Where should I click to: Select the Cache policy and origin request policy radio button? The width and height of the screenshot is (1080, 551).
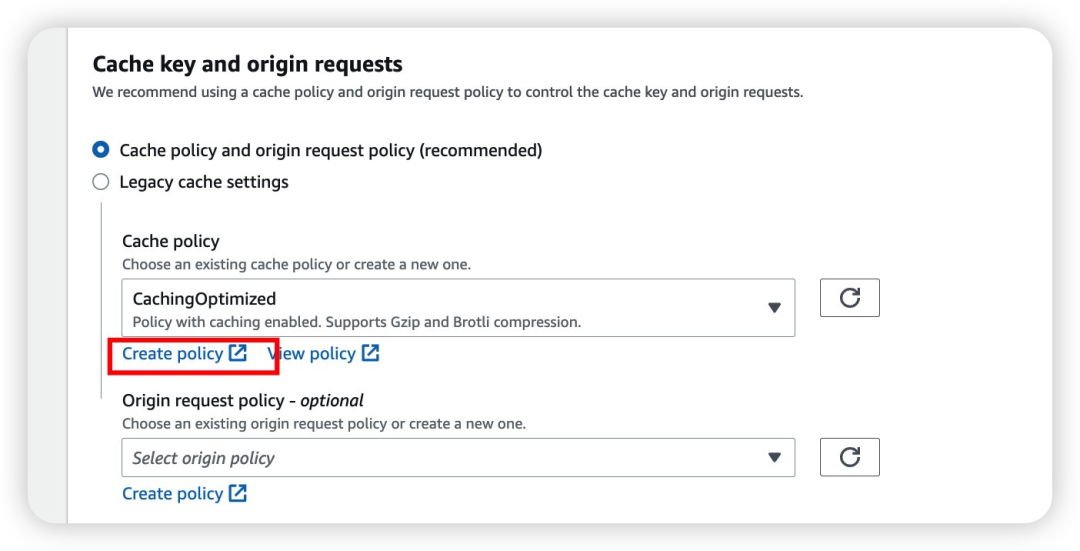101,150
